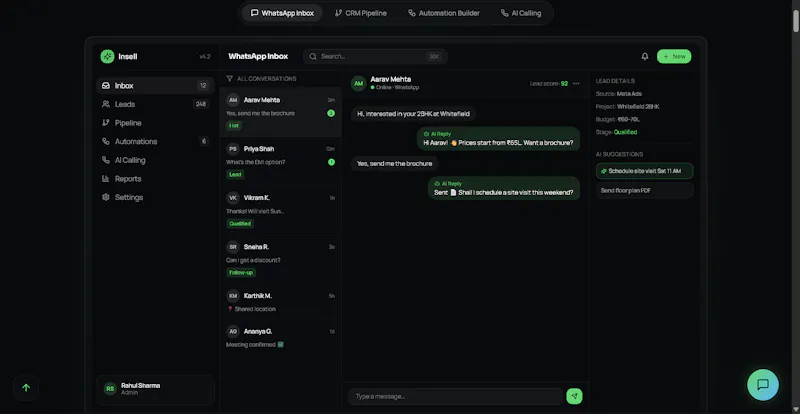
Task: Click the Qualified tag on Vikram K.
Action: (240, 224)
